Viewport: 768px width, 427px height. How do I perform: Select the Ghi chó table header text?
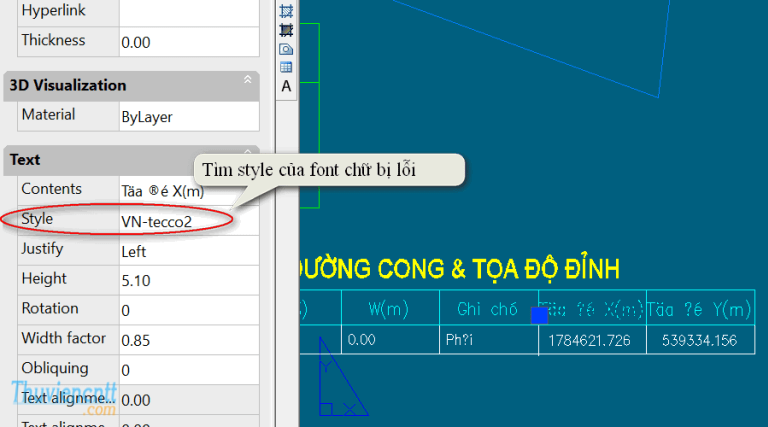coord(487,309)
